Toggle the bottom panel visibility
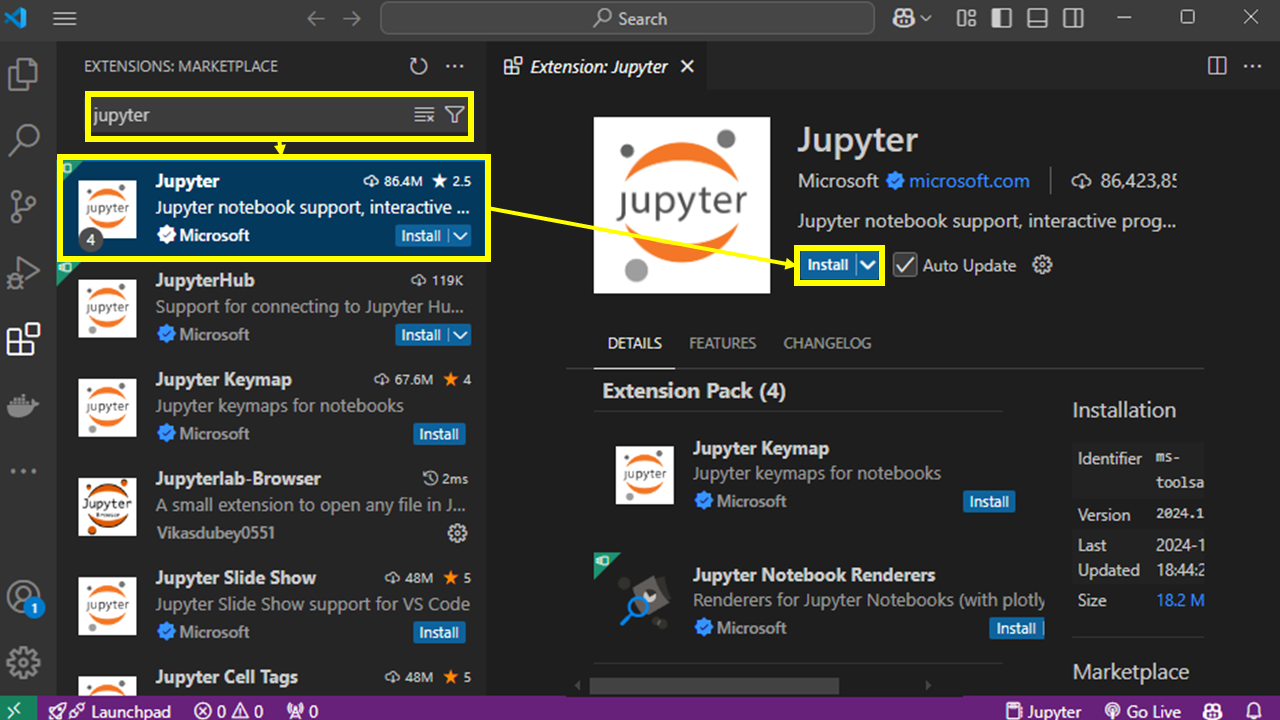The width and height of the screenshot is (1280, 720). (1037, 18)
